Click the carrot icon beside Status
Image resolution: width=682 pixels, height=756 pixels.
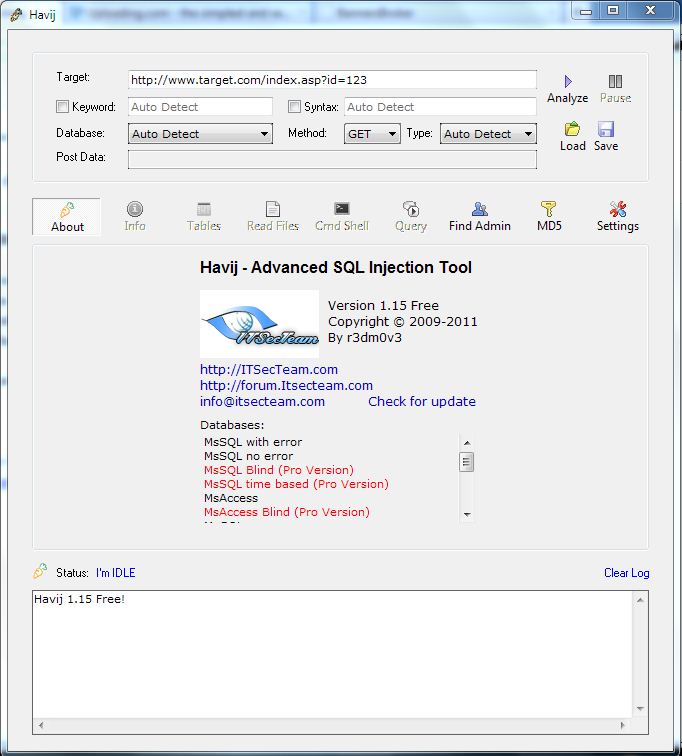pyautogui.click(x=40, y=571)
